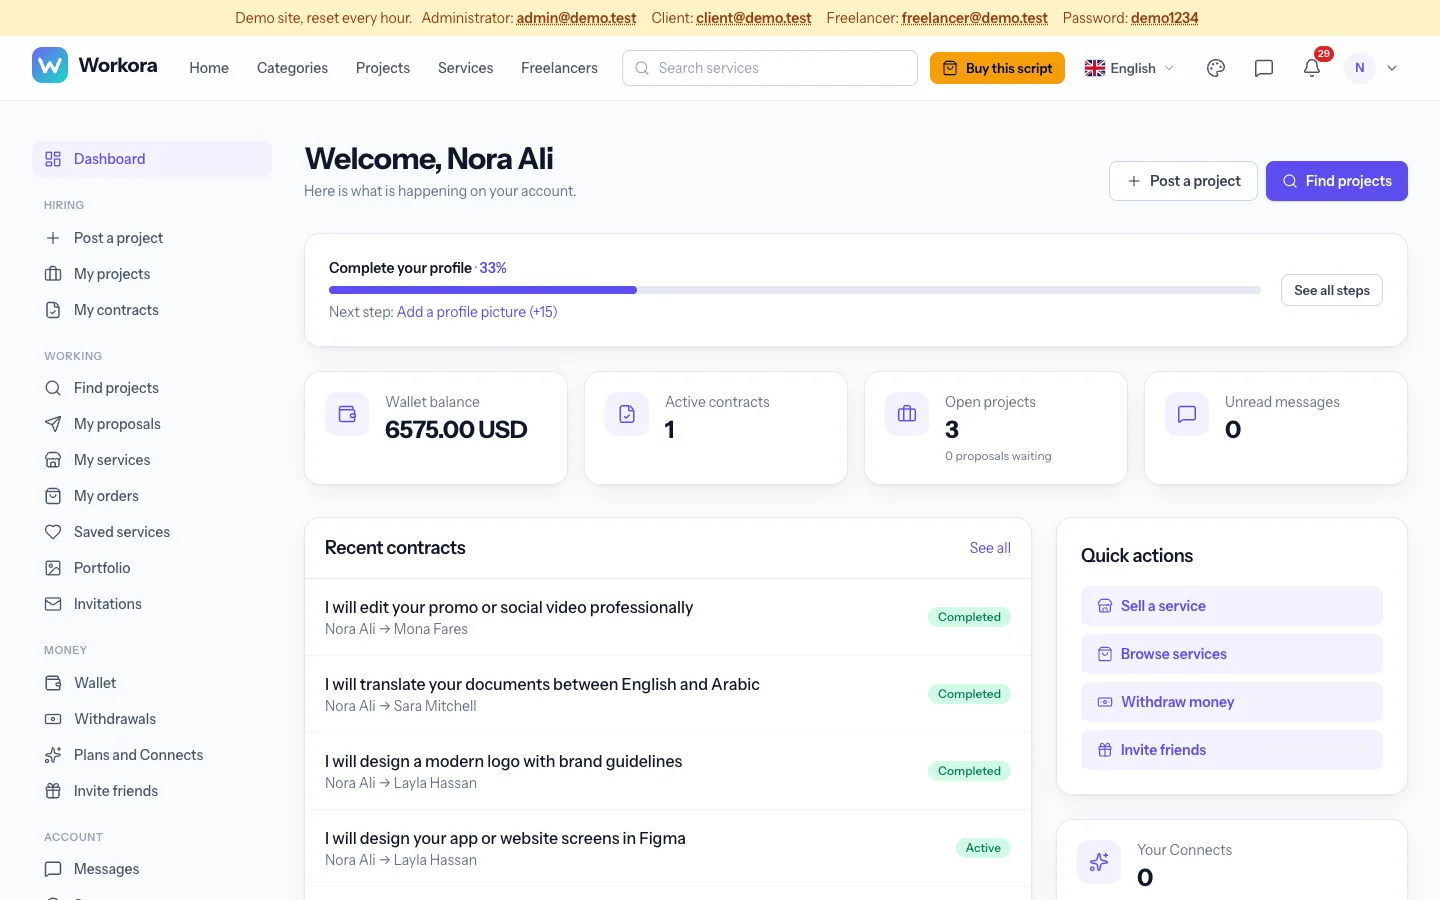Select Withdraw money quick action
The image size is (1440, 900).
[x=1232, y=702]
